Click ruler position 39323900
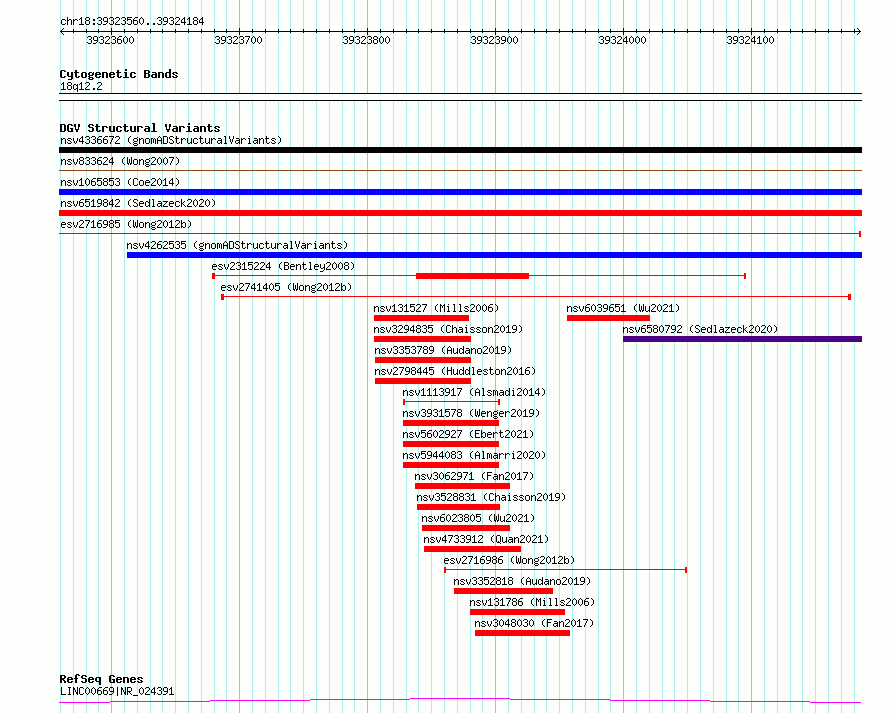890x713 pixels. pos(494,40)
